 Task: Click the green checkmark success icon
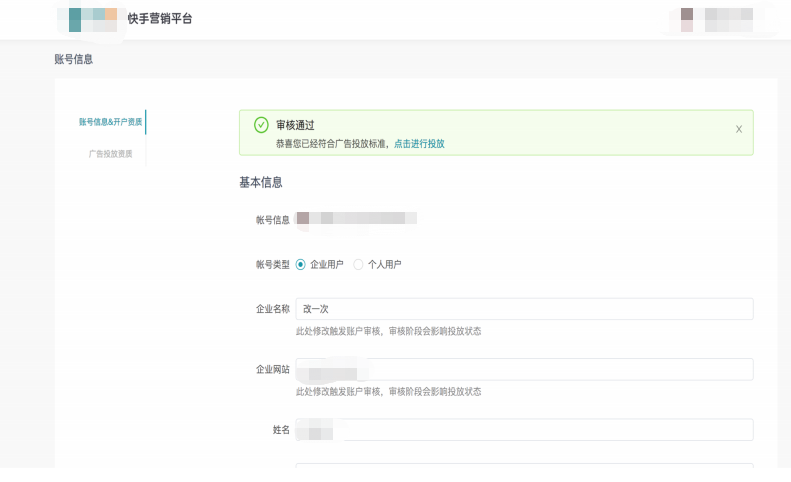coord(261,125)
